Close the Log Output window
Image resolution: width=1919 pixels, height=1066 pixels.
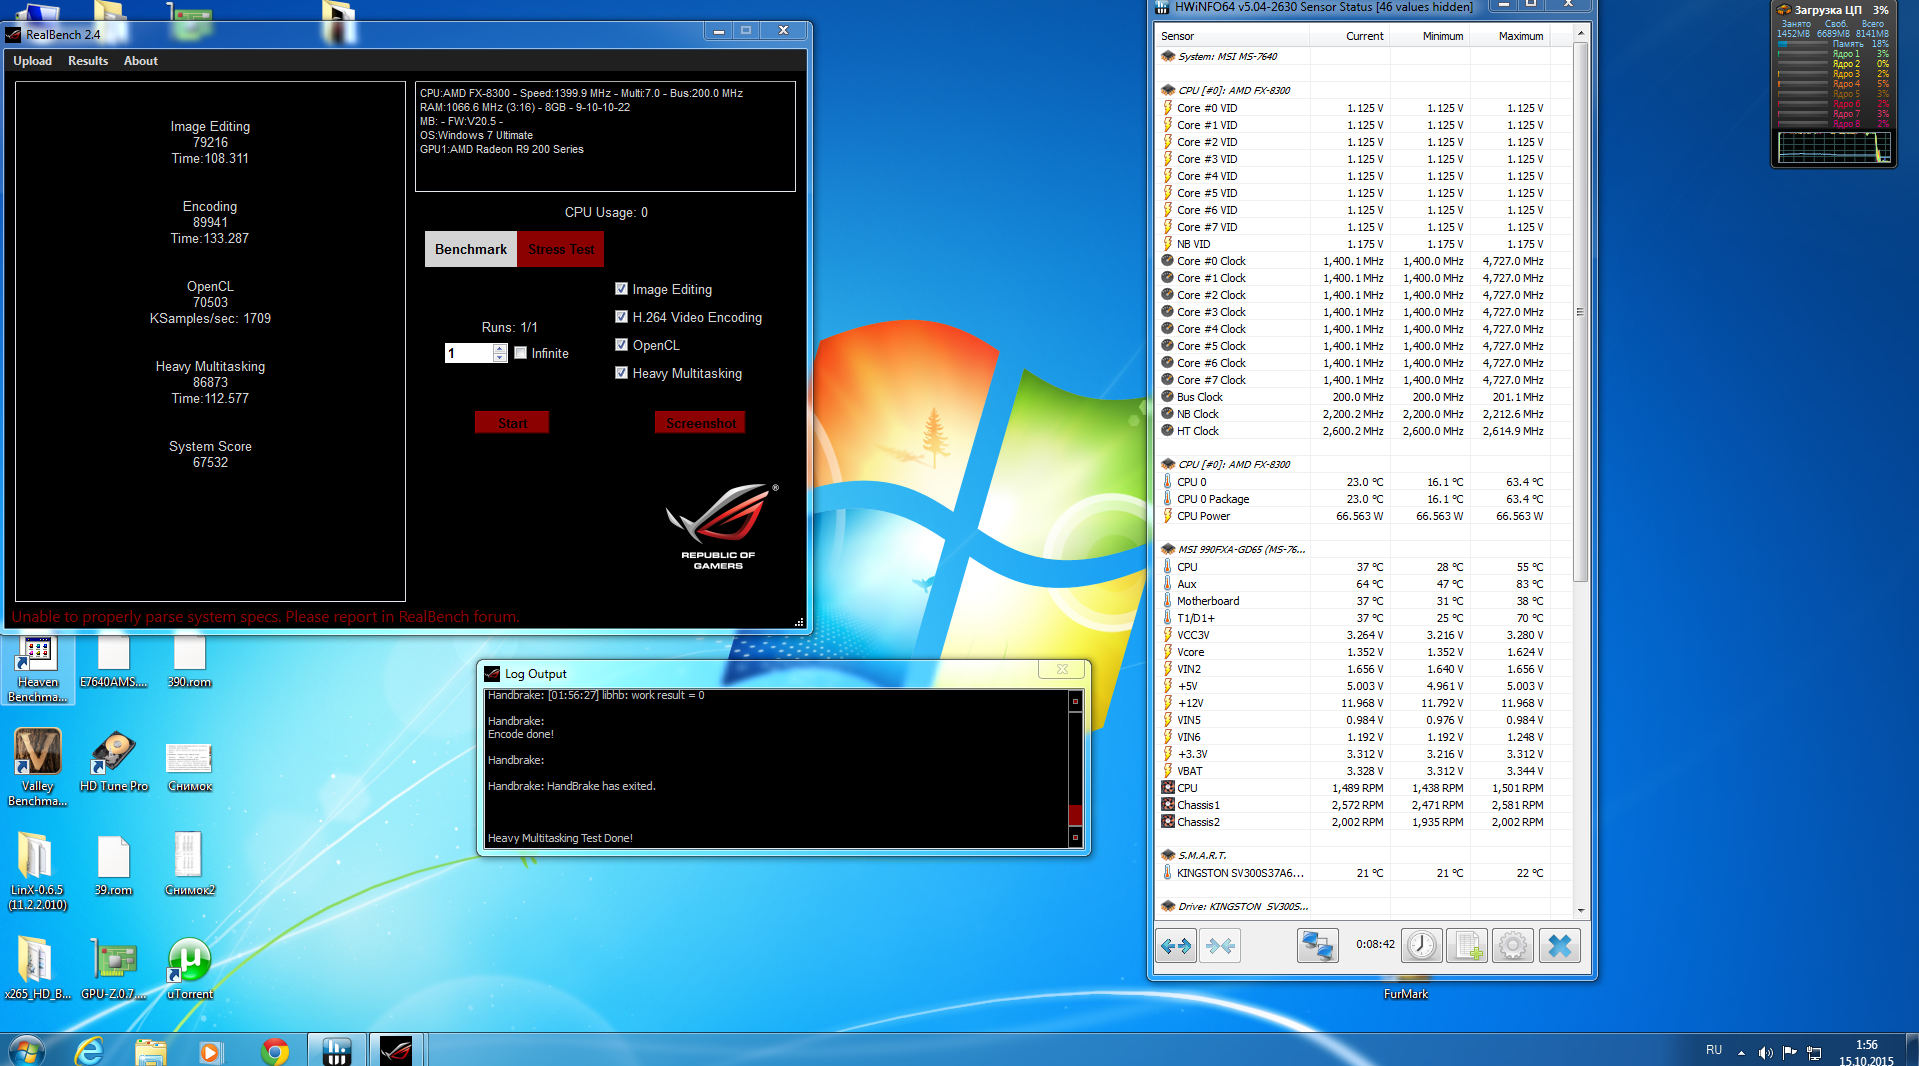coord(1062,670)
